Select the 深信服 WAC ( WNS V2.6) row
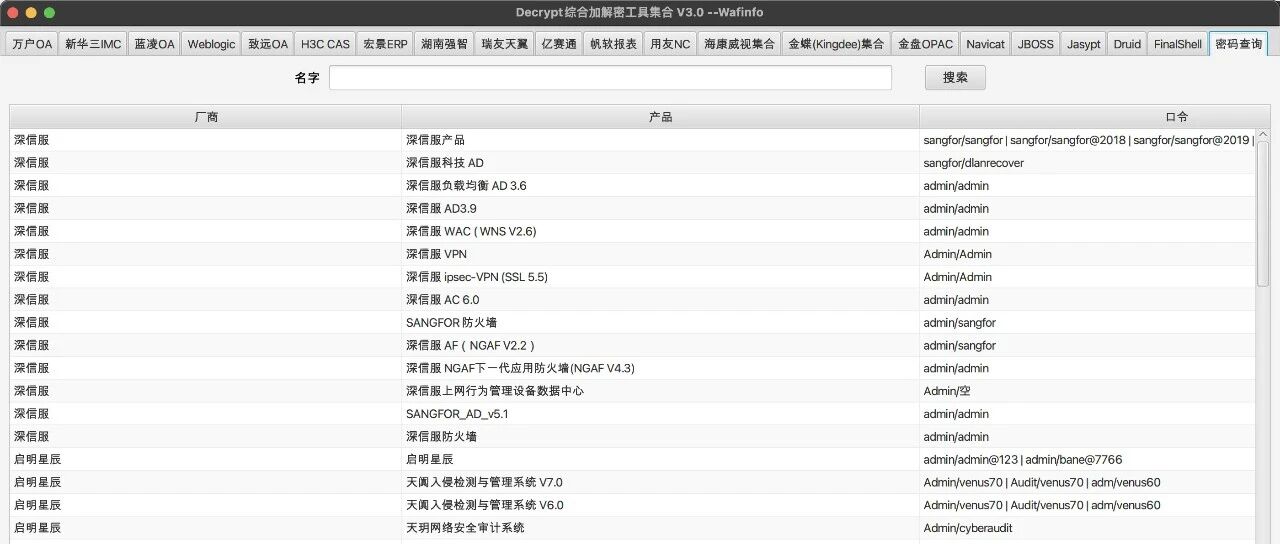This screenshot has height=544, width=1280. 633,231
